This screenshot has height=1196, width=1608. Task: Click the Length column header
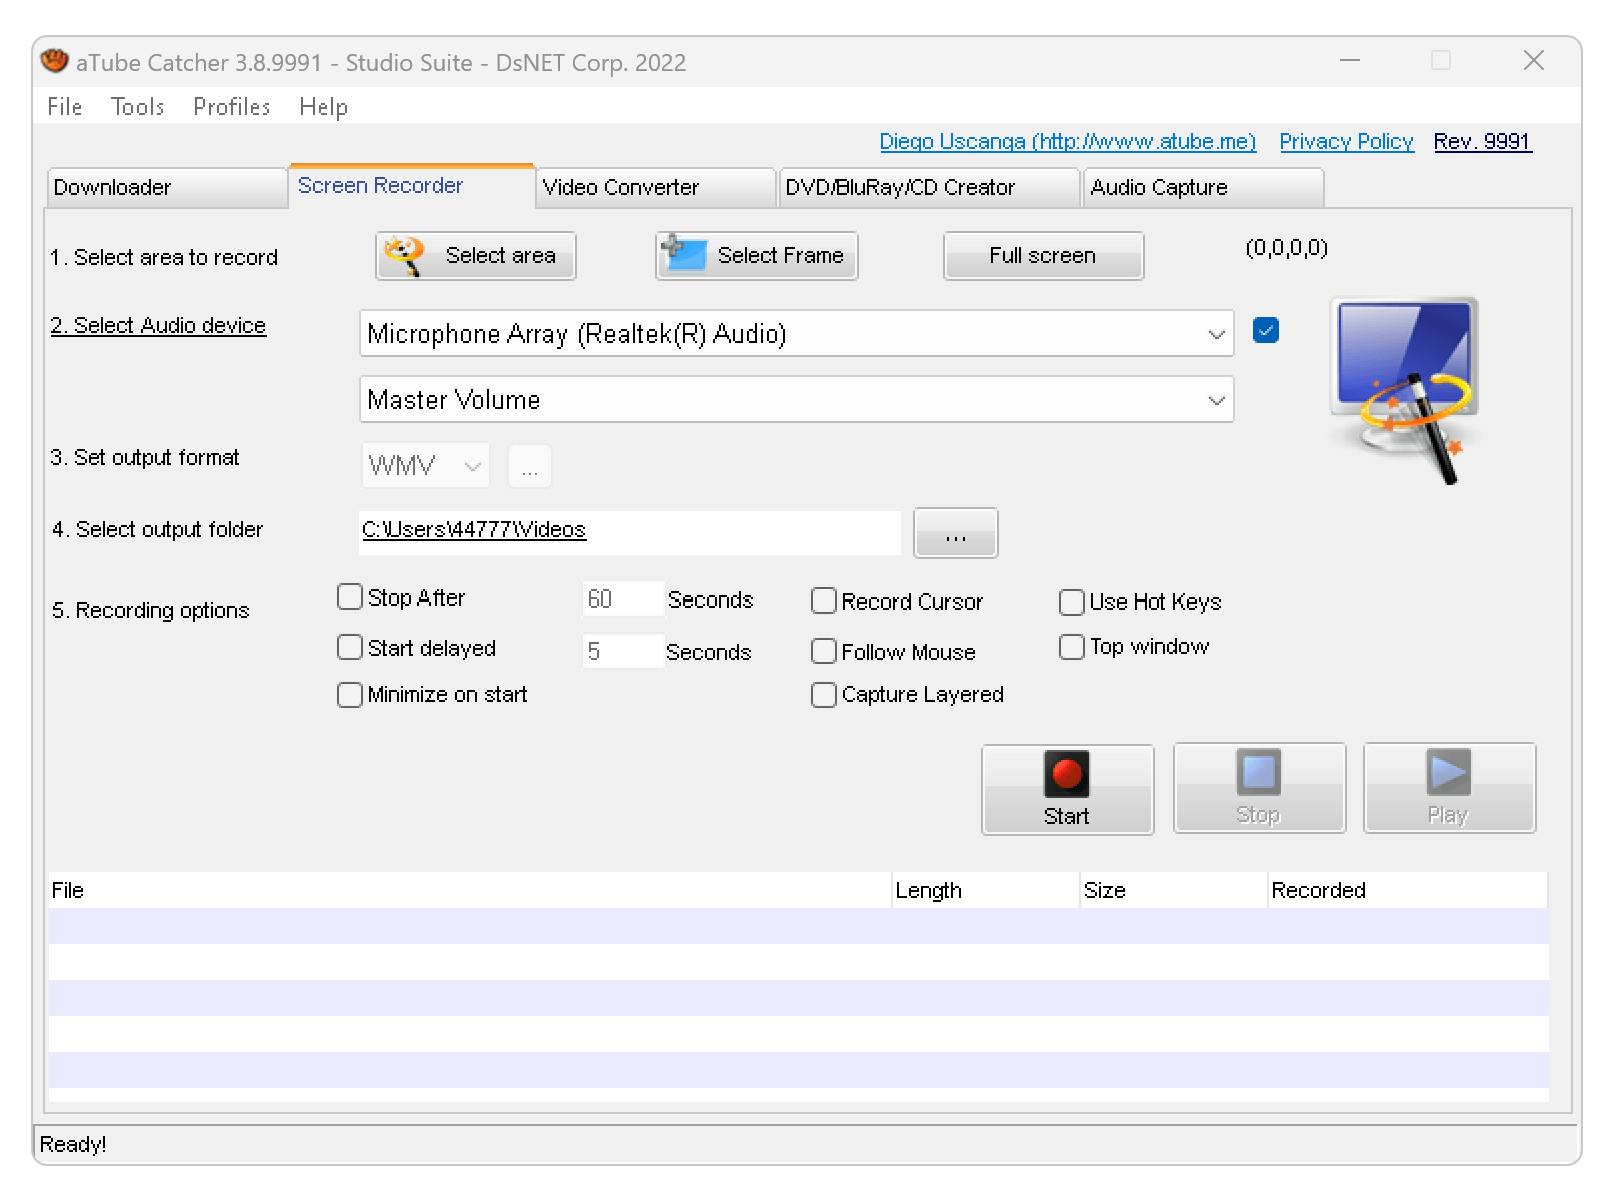[x=986, y=890]
